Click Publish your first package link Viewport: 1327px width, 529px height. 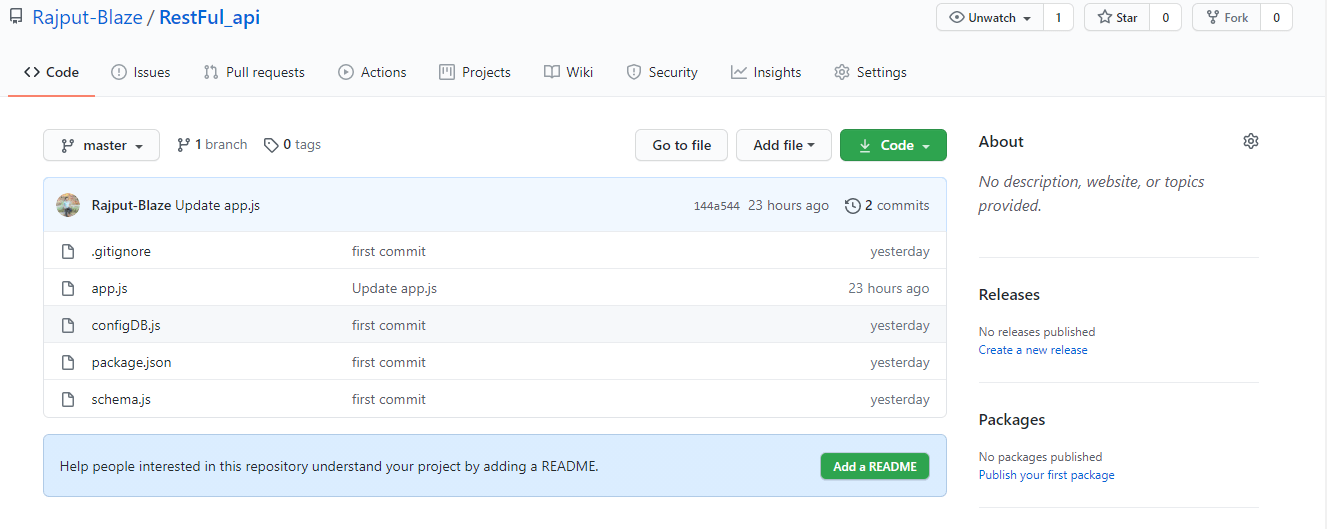coord(1046,475)
